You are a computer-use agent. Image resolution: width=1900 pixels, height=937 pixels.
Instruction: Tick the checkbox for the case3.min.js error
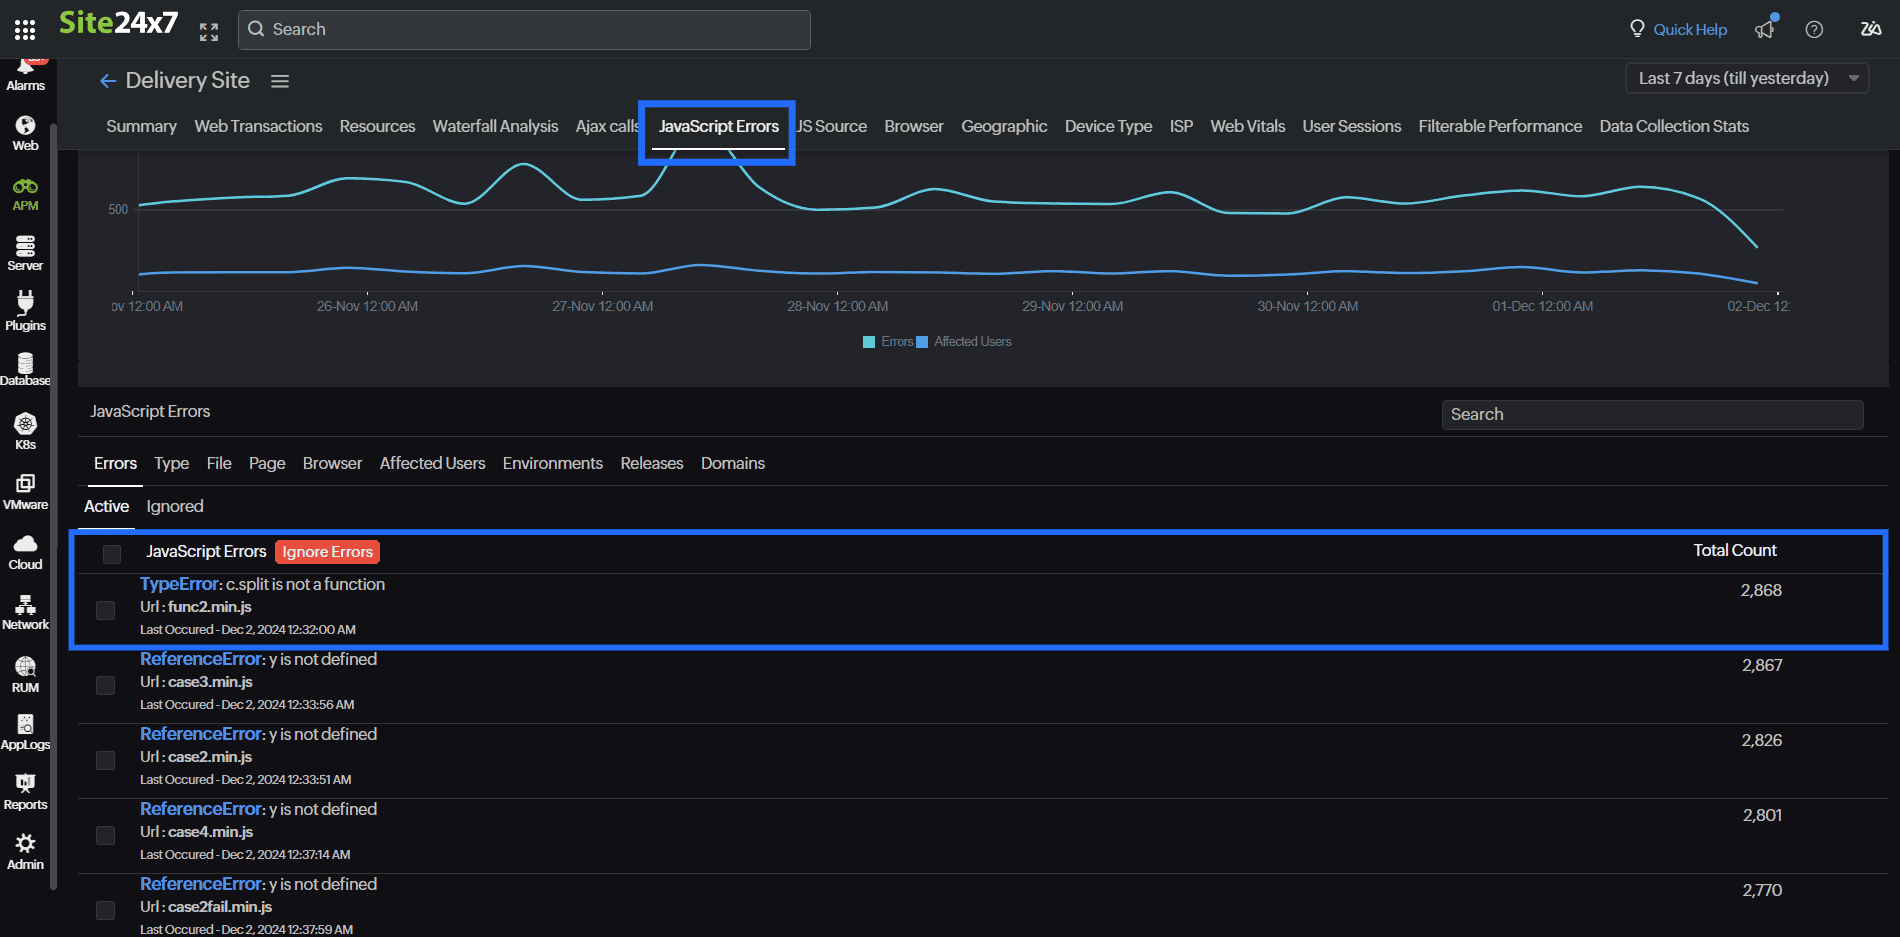click(105, 685)
